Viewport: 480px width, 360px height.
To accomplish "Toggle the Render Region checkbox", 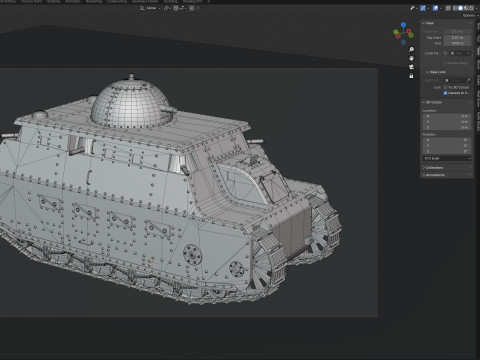I will point(445,63).
